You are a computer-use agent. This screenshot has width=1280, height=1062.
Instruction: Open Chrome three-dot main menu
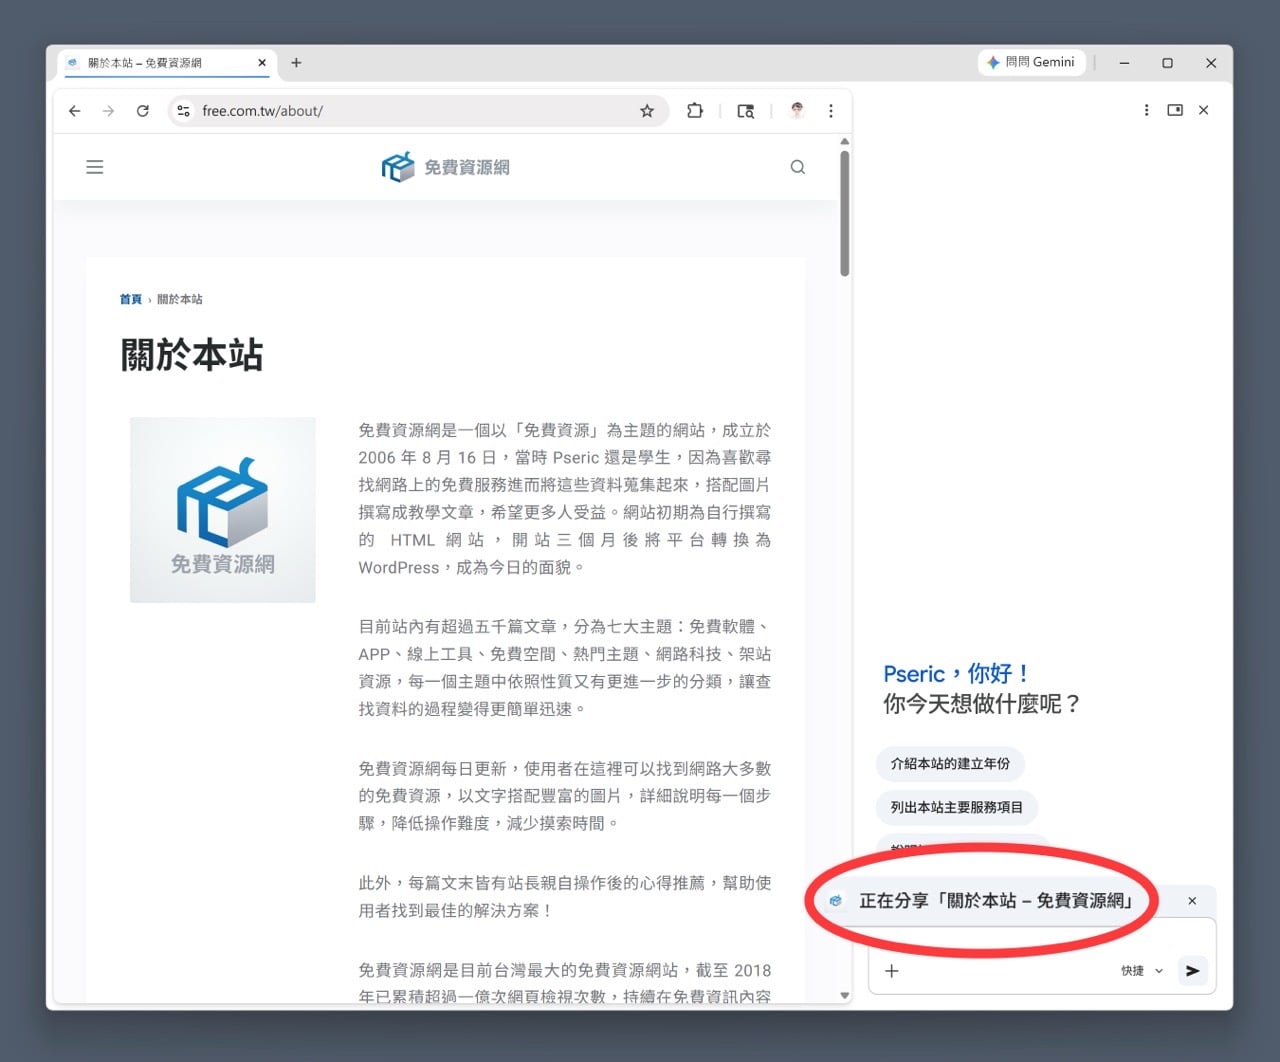831,111
